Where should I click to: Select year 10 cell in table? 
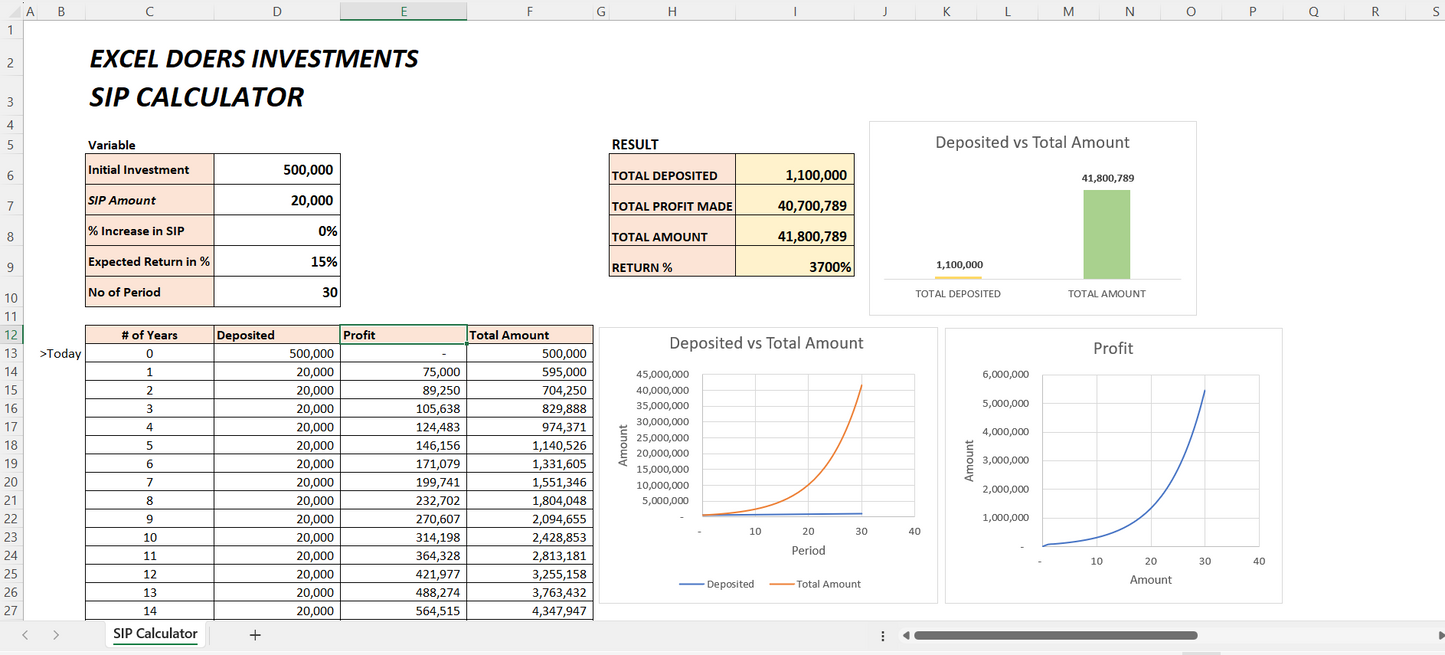click(150, 537)
